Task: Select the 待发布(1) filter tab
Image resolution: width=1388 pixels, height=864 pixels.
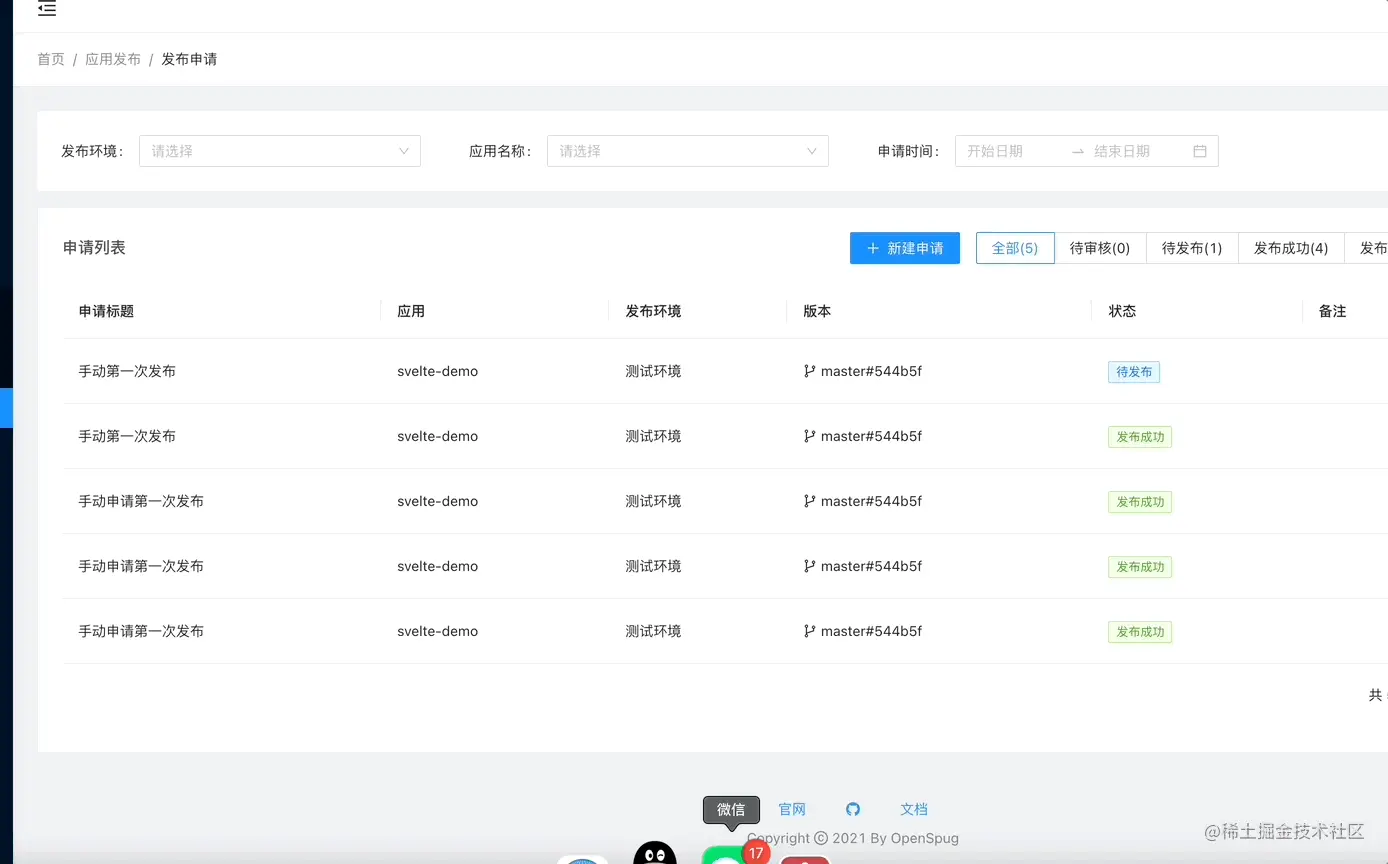Action: [x=1191, y=247]
